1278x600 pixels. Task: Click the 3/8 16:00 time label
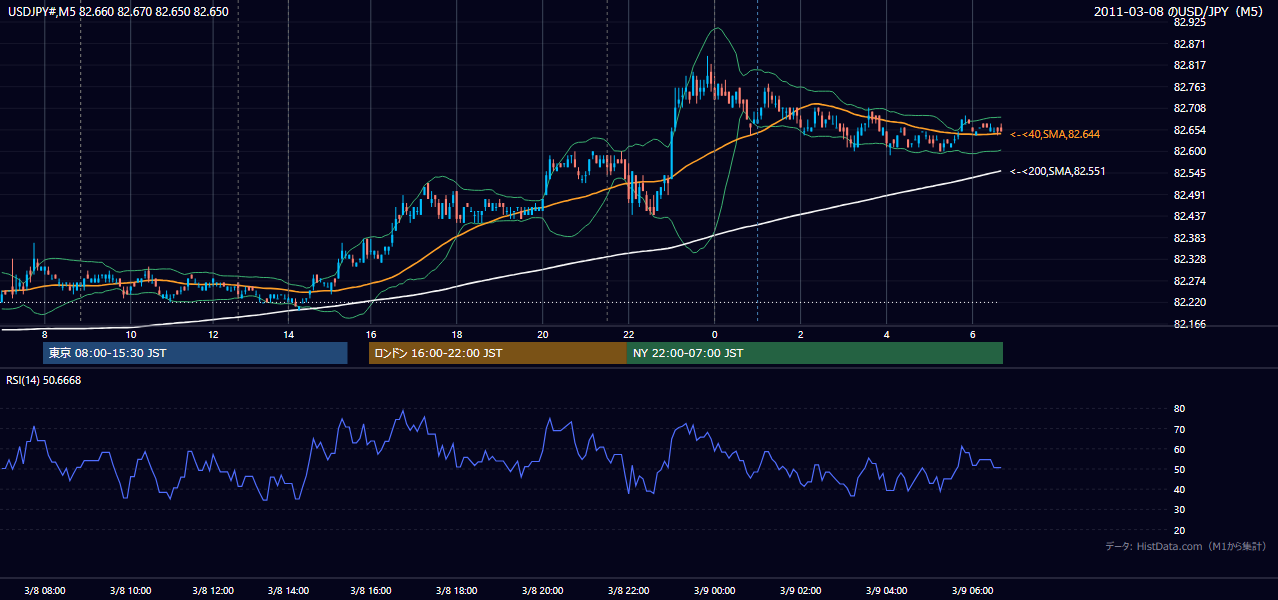tap(370, 591)
